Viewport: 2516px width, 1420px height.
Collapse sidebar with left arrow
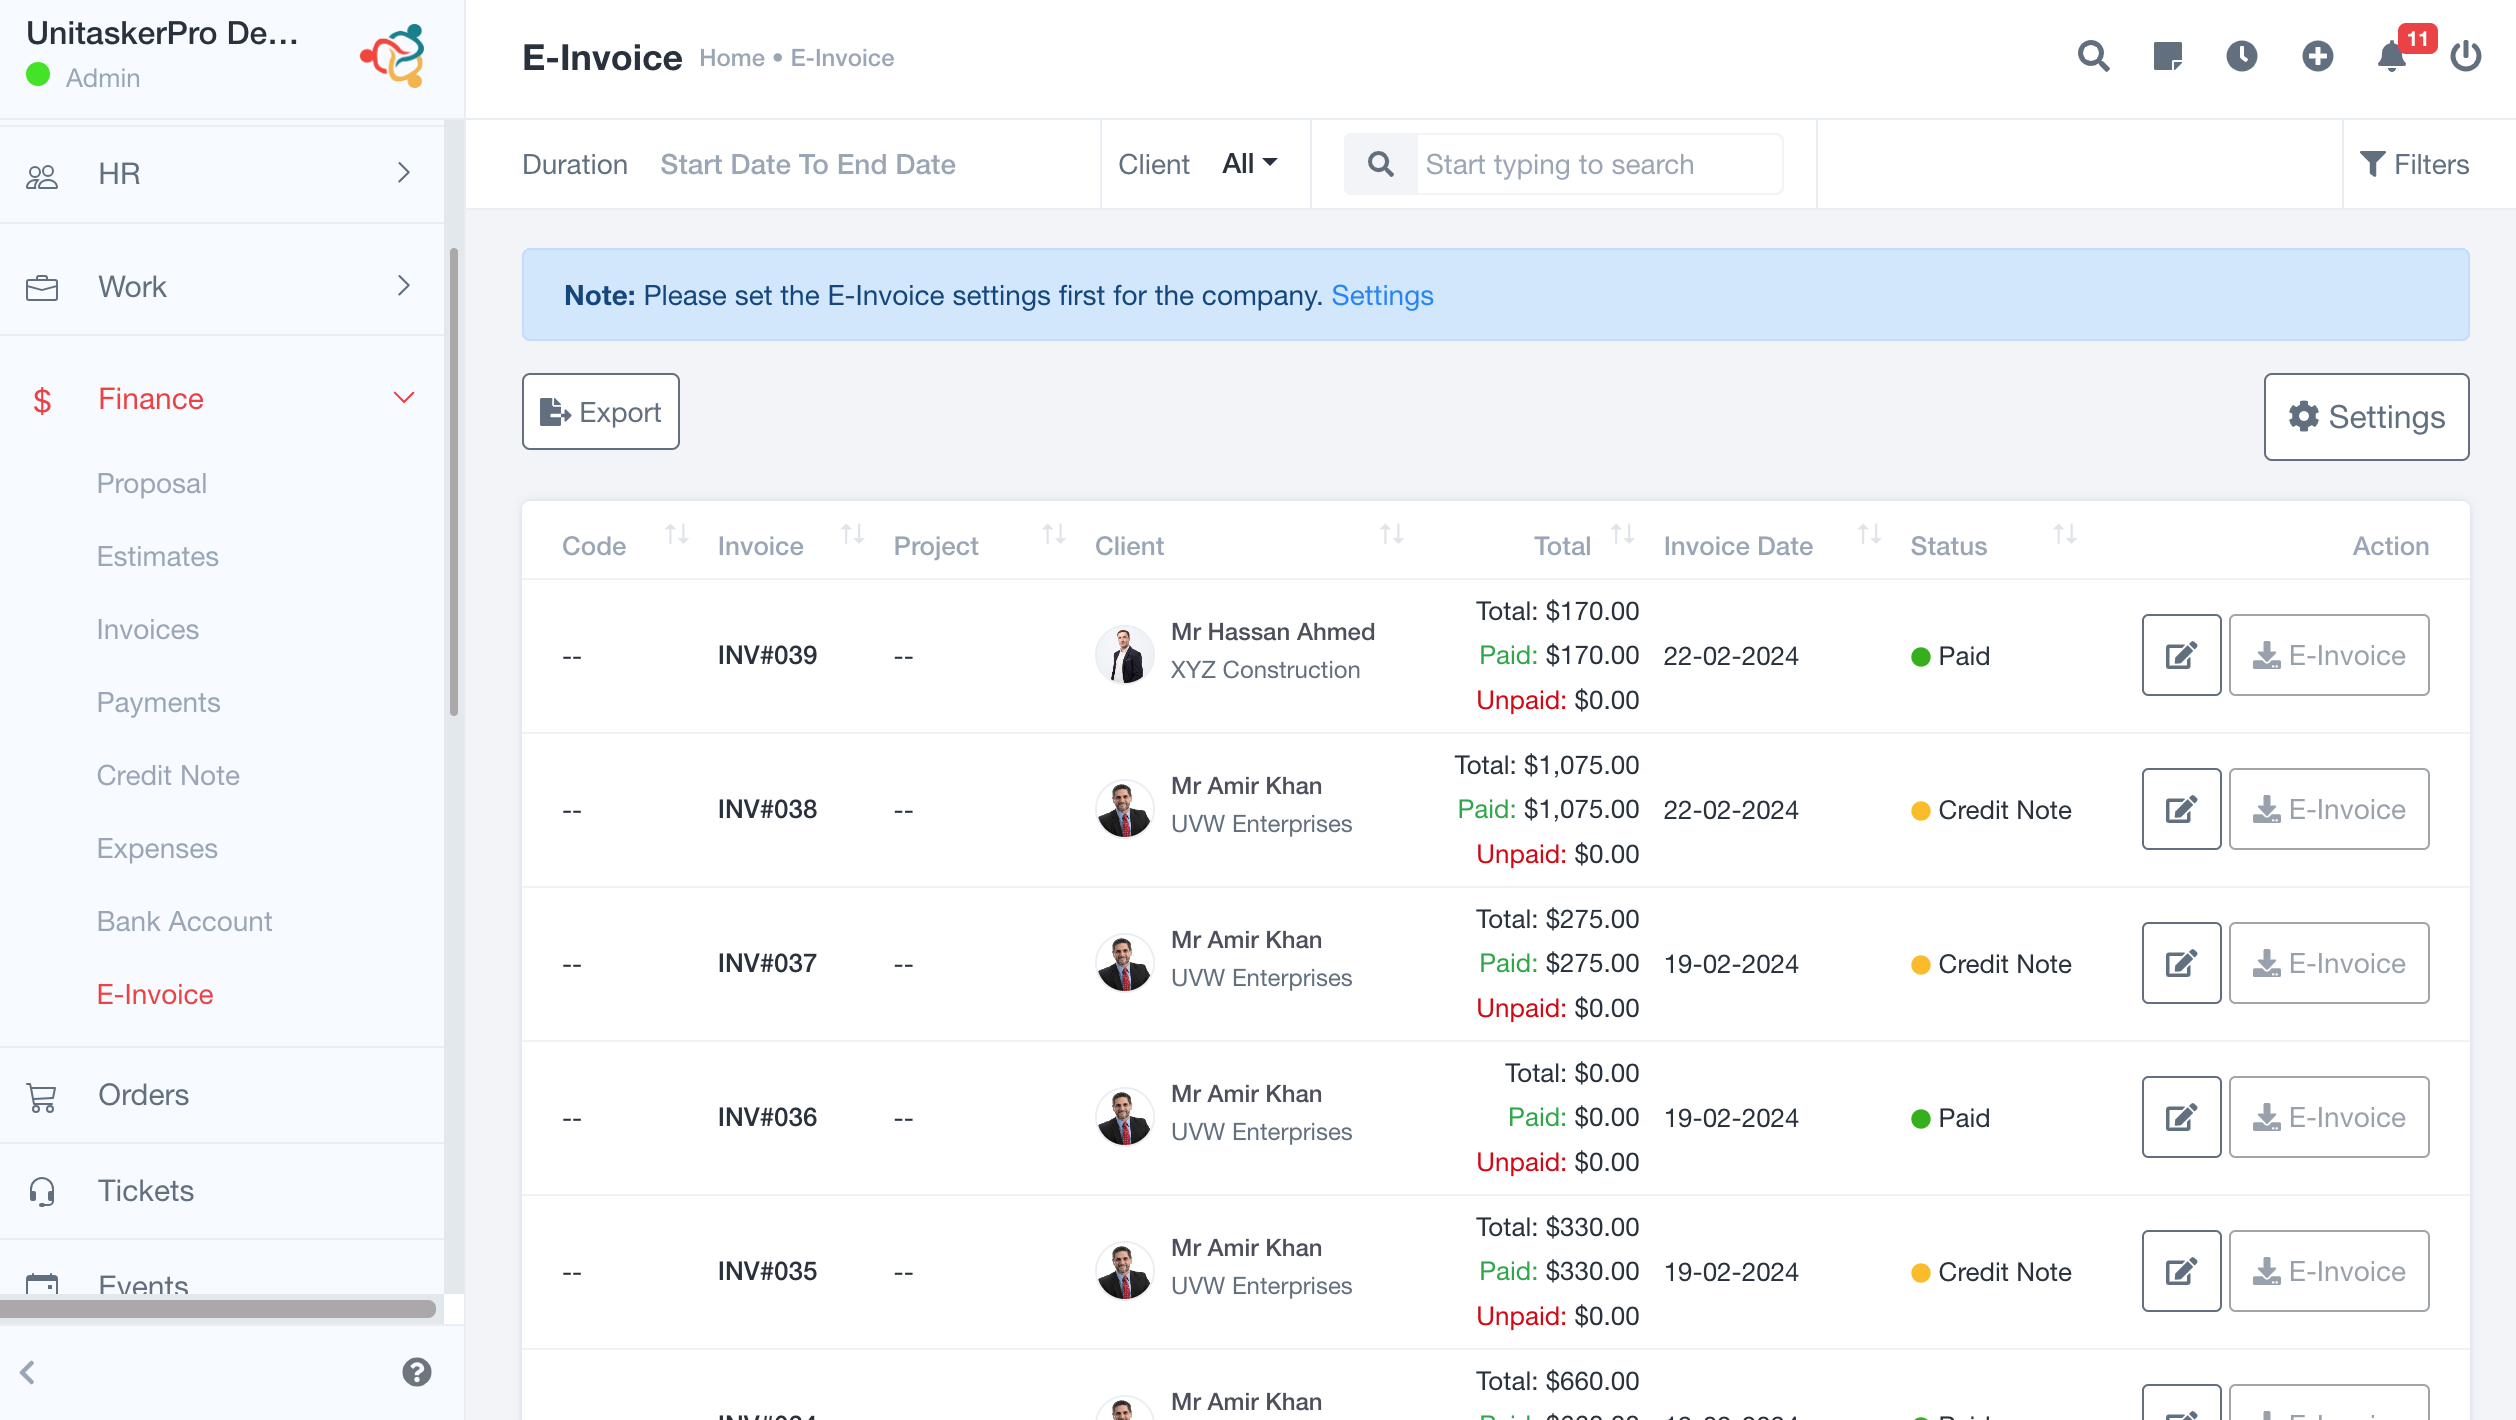point(28,1372)
